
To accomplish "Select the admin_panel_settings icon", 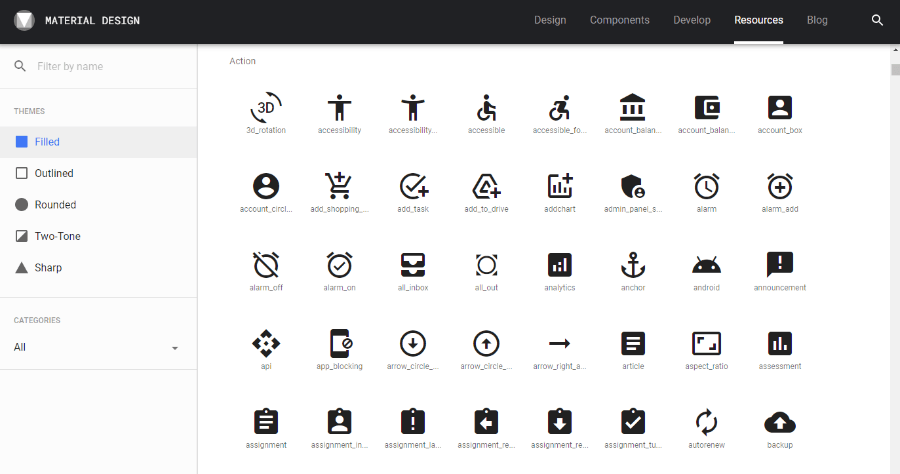I will pyautogui.click(x=633, y=186).
